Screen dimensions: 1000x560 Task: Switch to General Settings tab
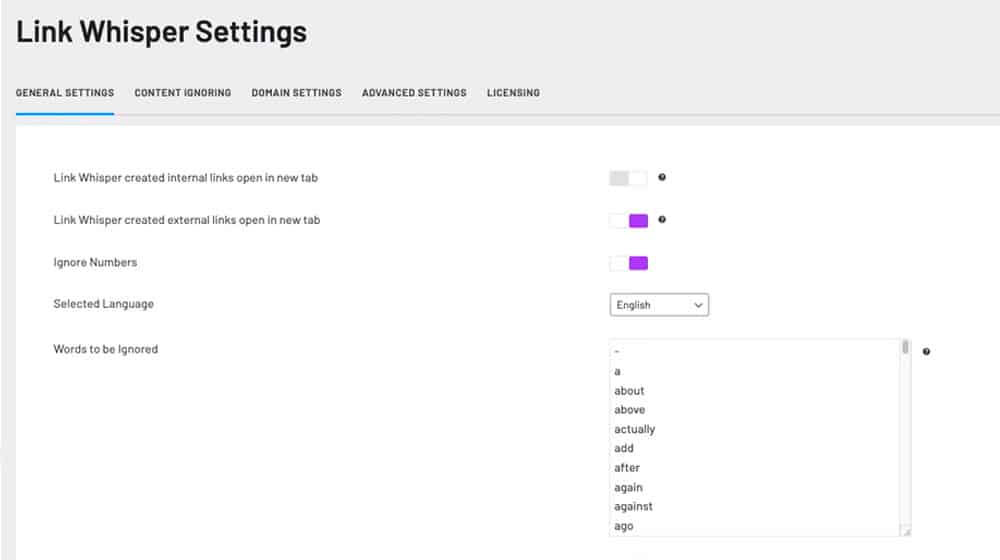pyautogui.click(x=65, y=92)
